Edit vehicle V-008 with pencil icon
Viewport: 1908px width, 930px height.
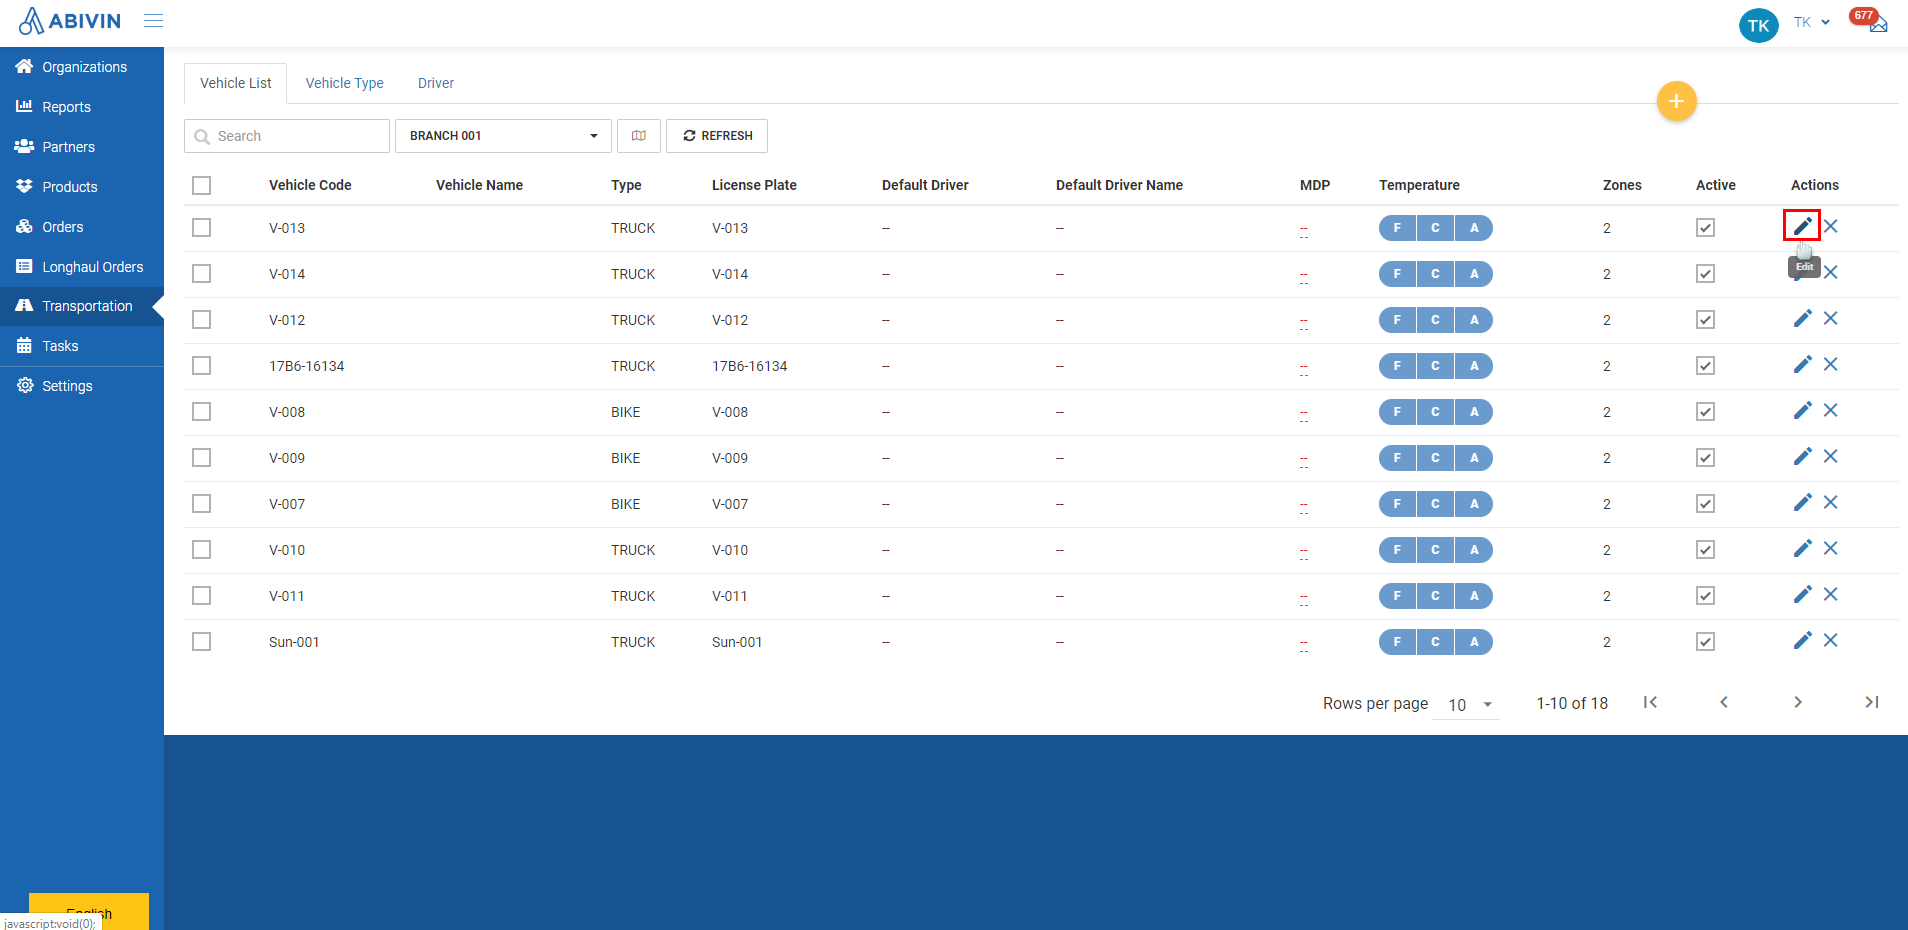click(1802, 410)
